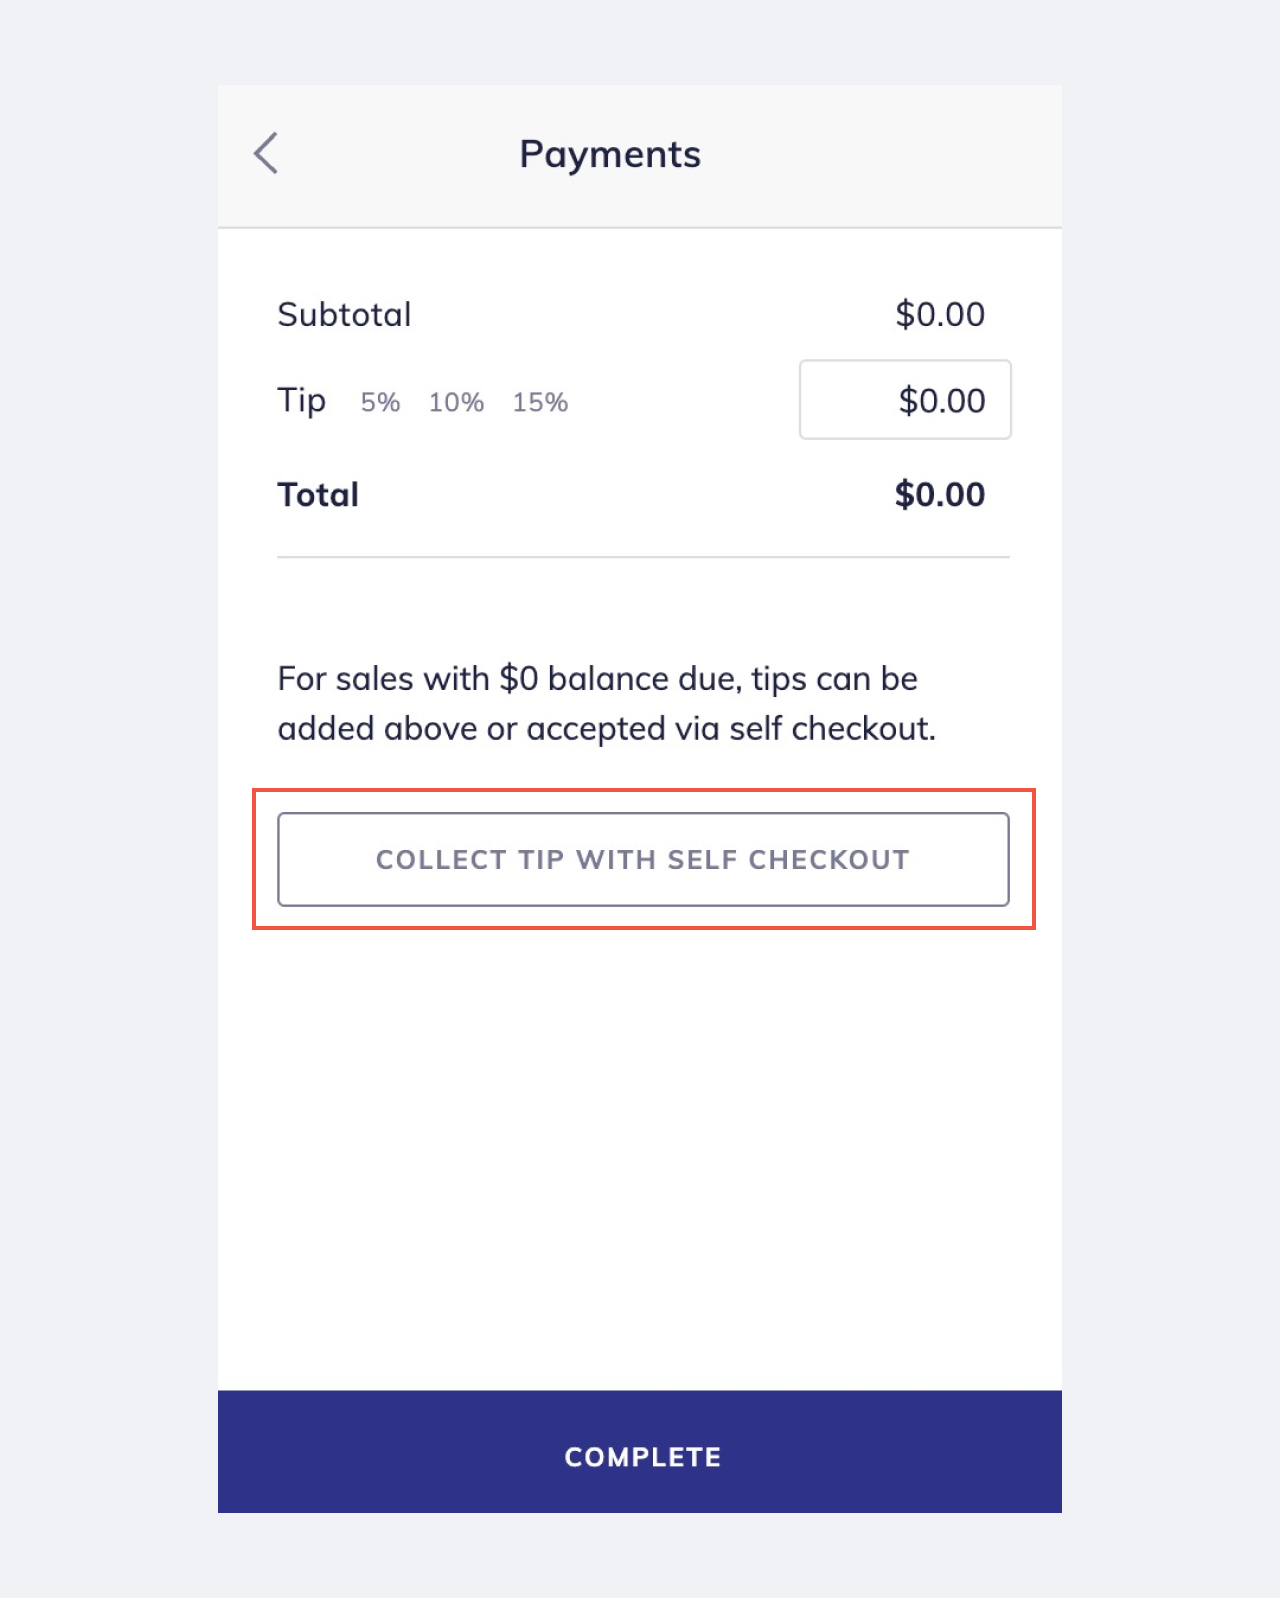Click the tip amount input showing $0.00
1280x1598 pixels.
(905, 400)
